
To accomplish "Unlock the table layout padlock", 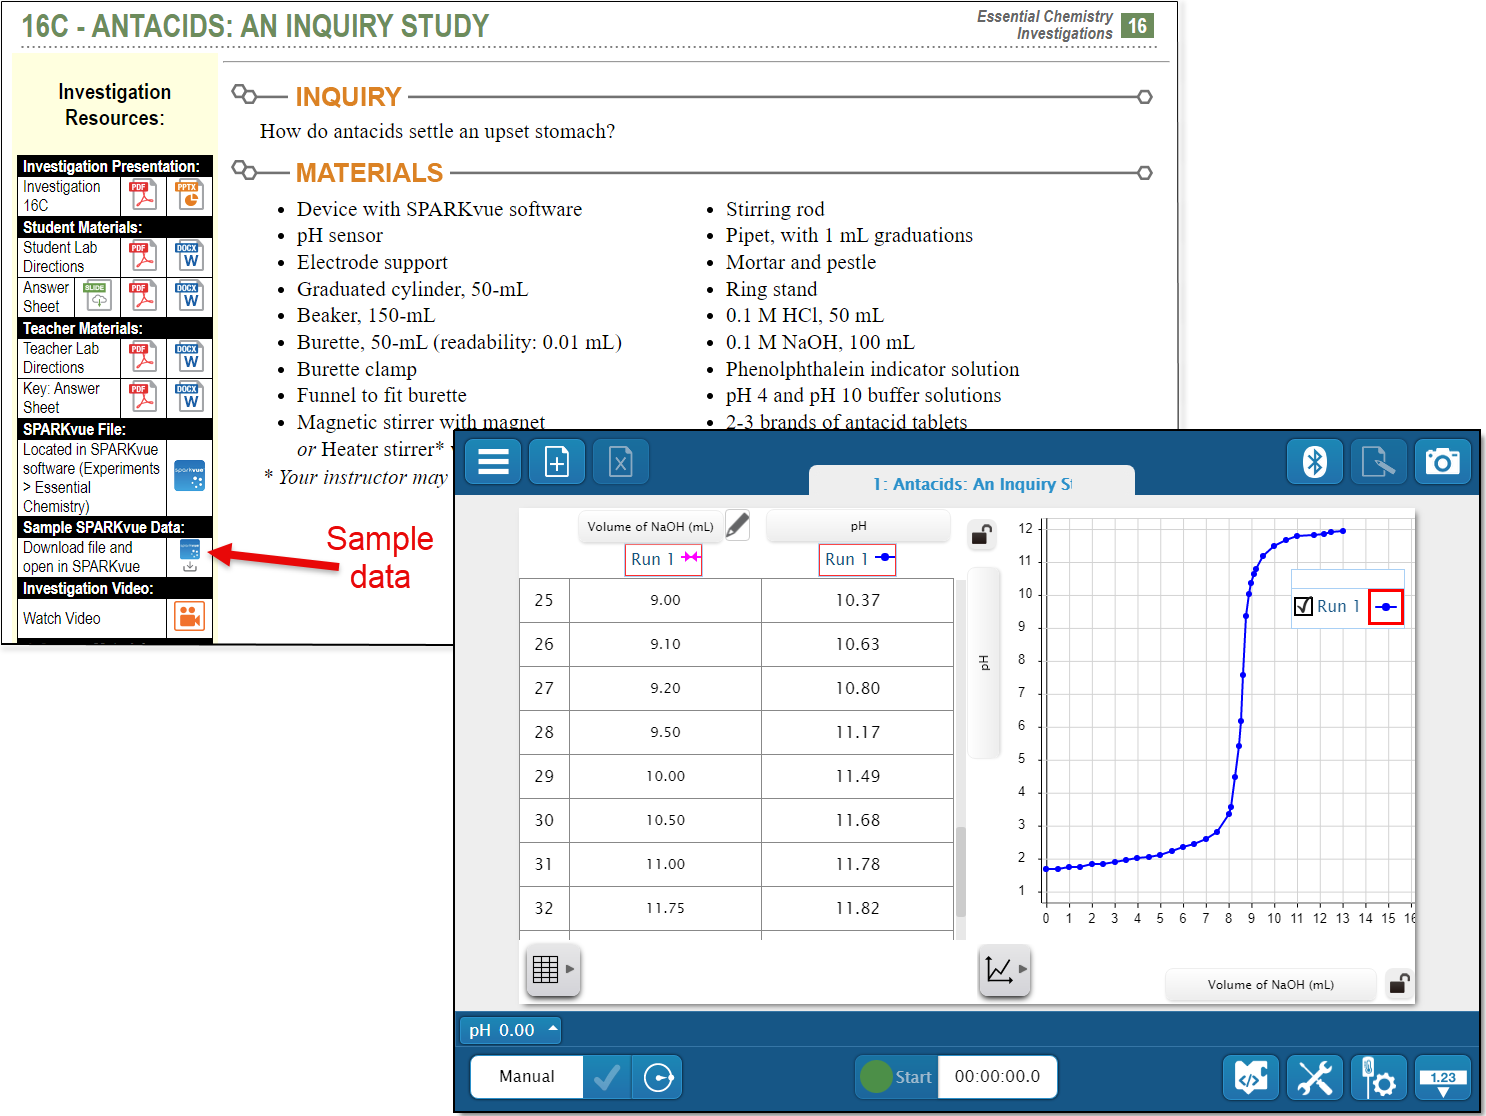I will pyautogui.click(x=981, y=535).
